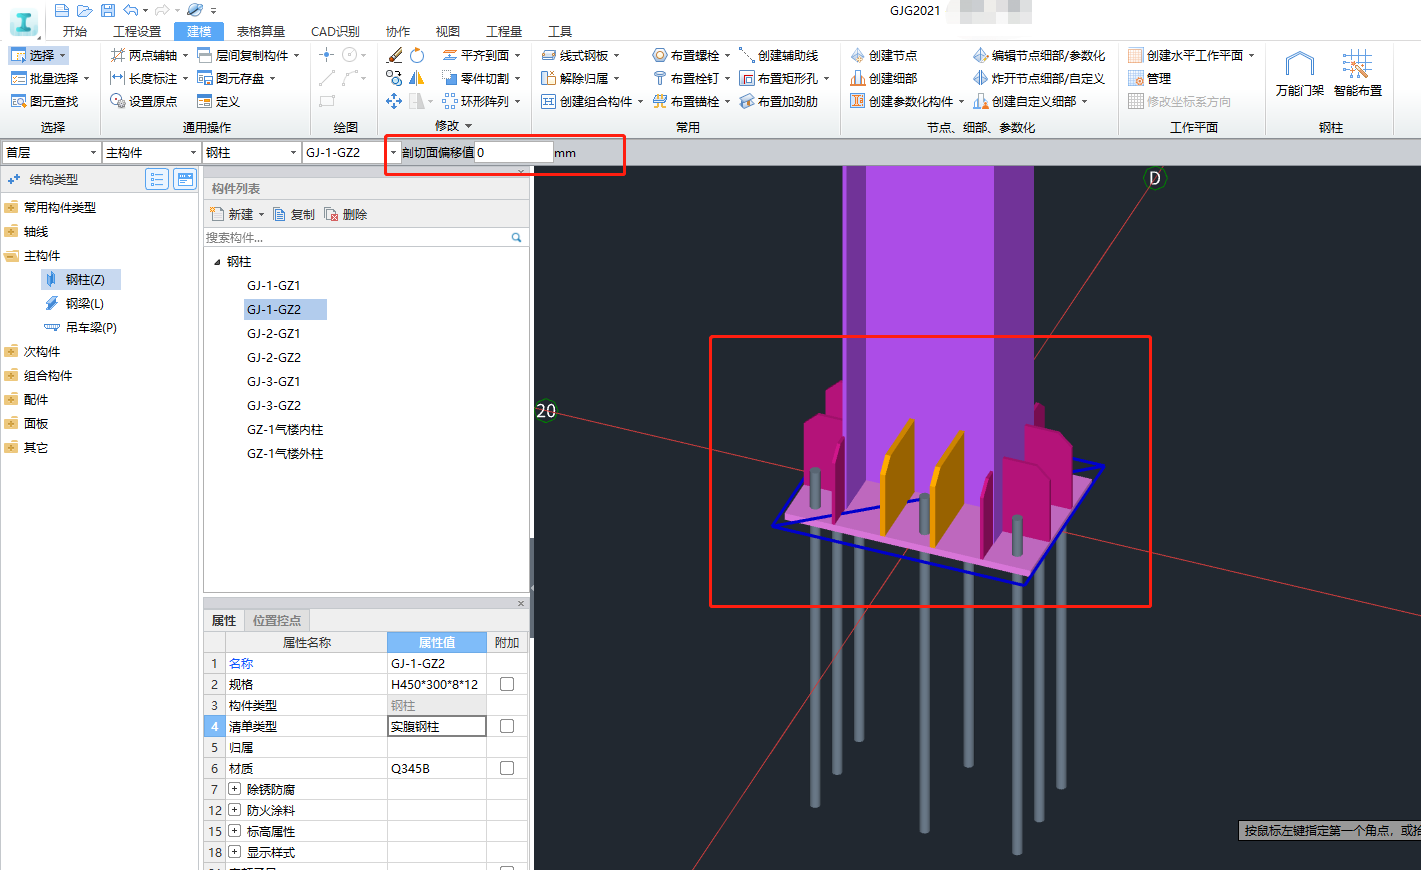Select GZ-1气楼内柱 in component list

(285, 429)
